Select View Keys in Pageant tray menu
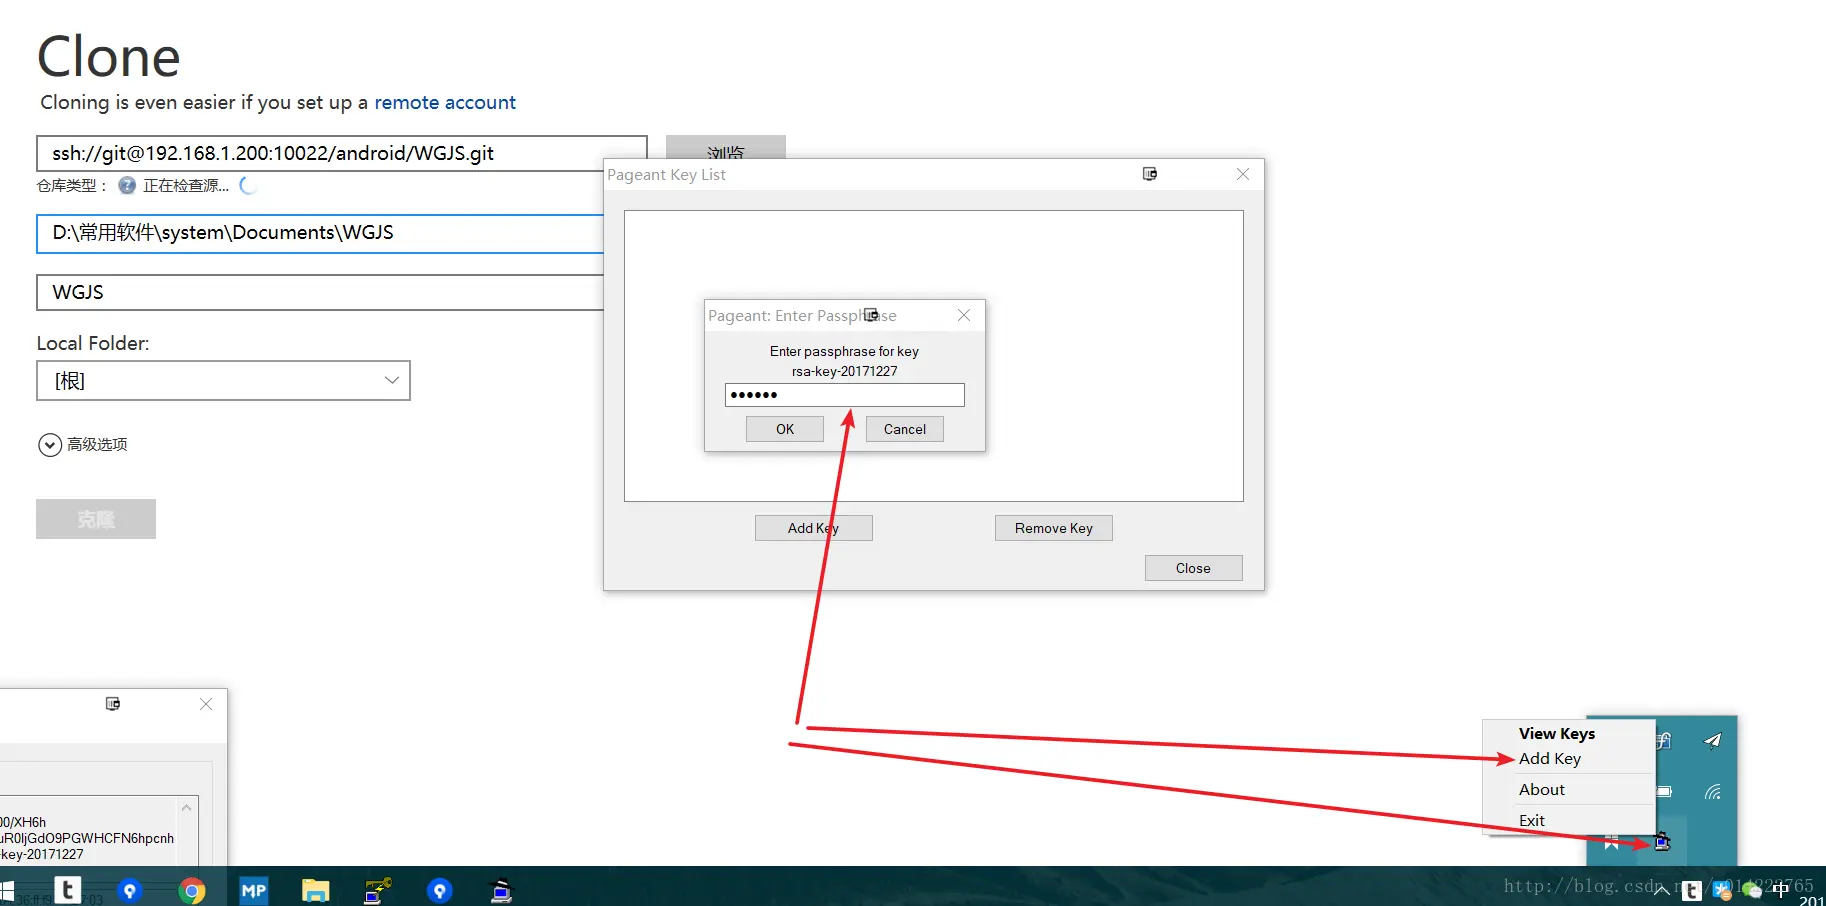Image resolution: width=1826 pixels, height=906 pixels. 1556,733
